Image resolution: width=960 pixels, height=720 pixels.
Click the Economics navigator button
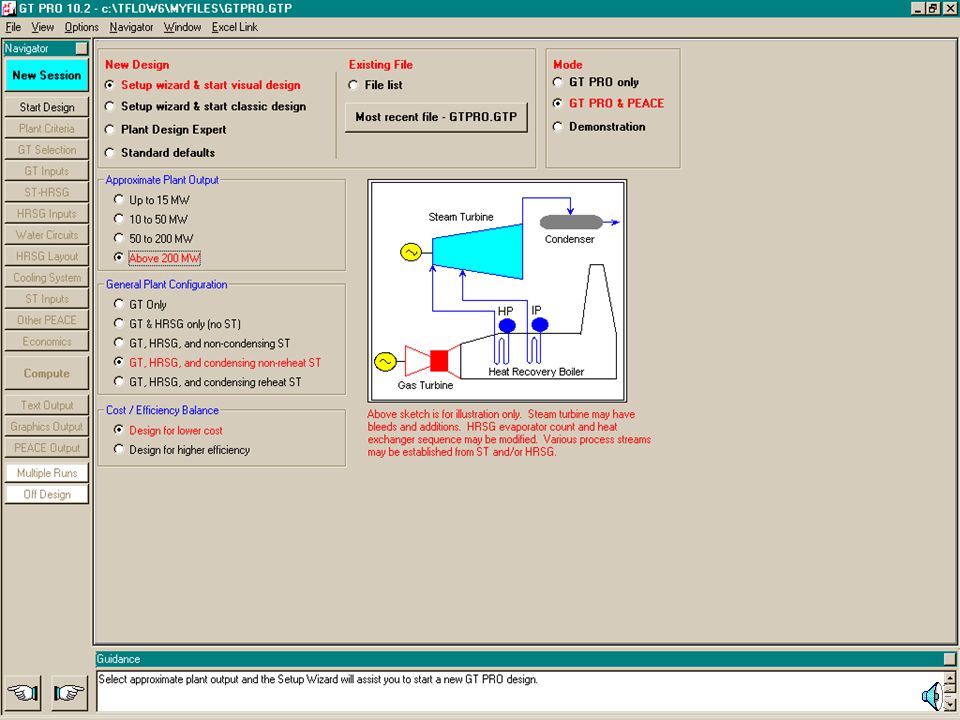coord(47,342)
